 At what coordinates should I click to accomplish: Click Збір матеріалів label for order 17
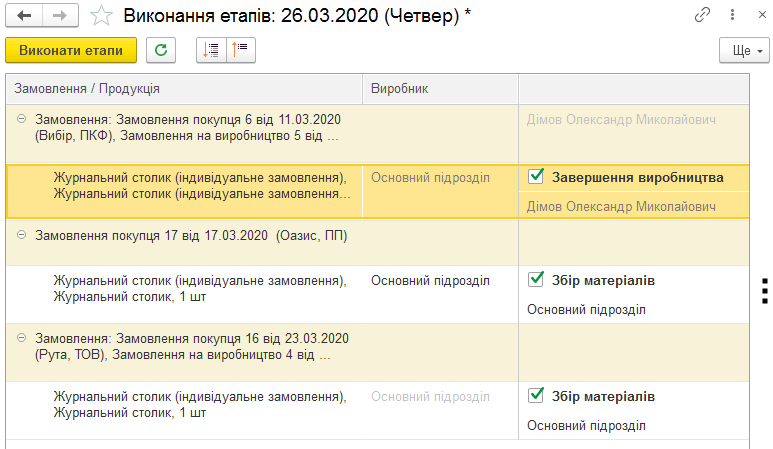(x=603, y=281)
